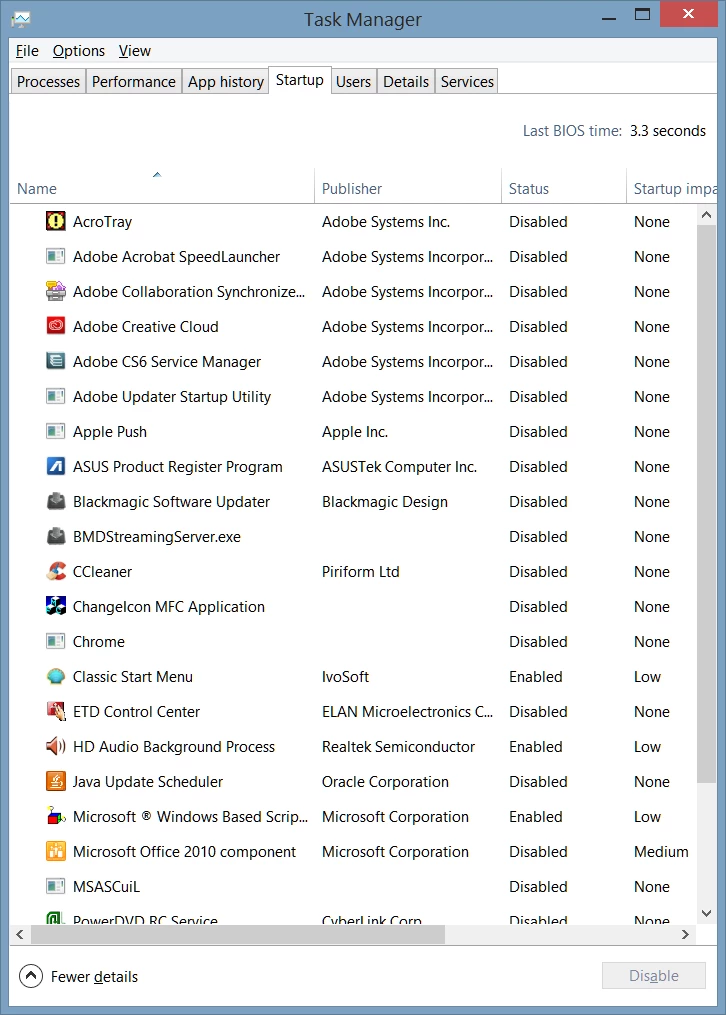This screenshot has height=1015, width=726.
Task: Select the Java Update Scheduler name
Action: click(x=148, y=781)
